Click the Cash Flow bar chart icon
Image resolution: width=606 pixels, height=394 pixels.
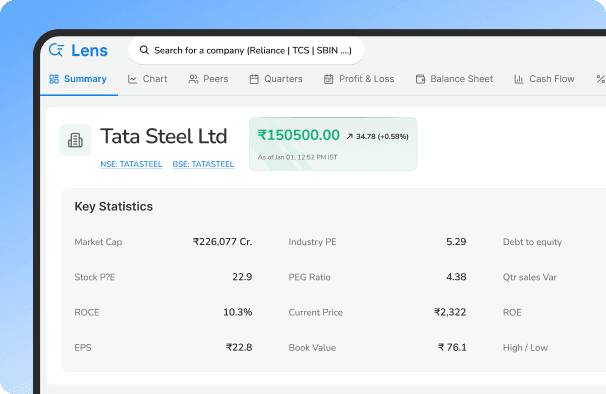click(519, 79)
